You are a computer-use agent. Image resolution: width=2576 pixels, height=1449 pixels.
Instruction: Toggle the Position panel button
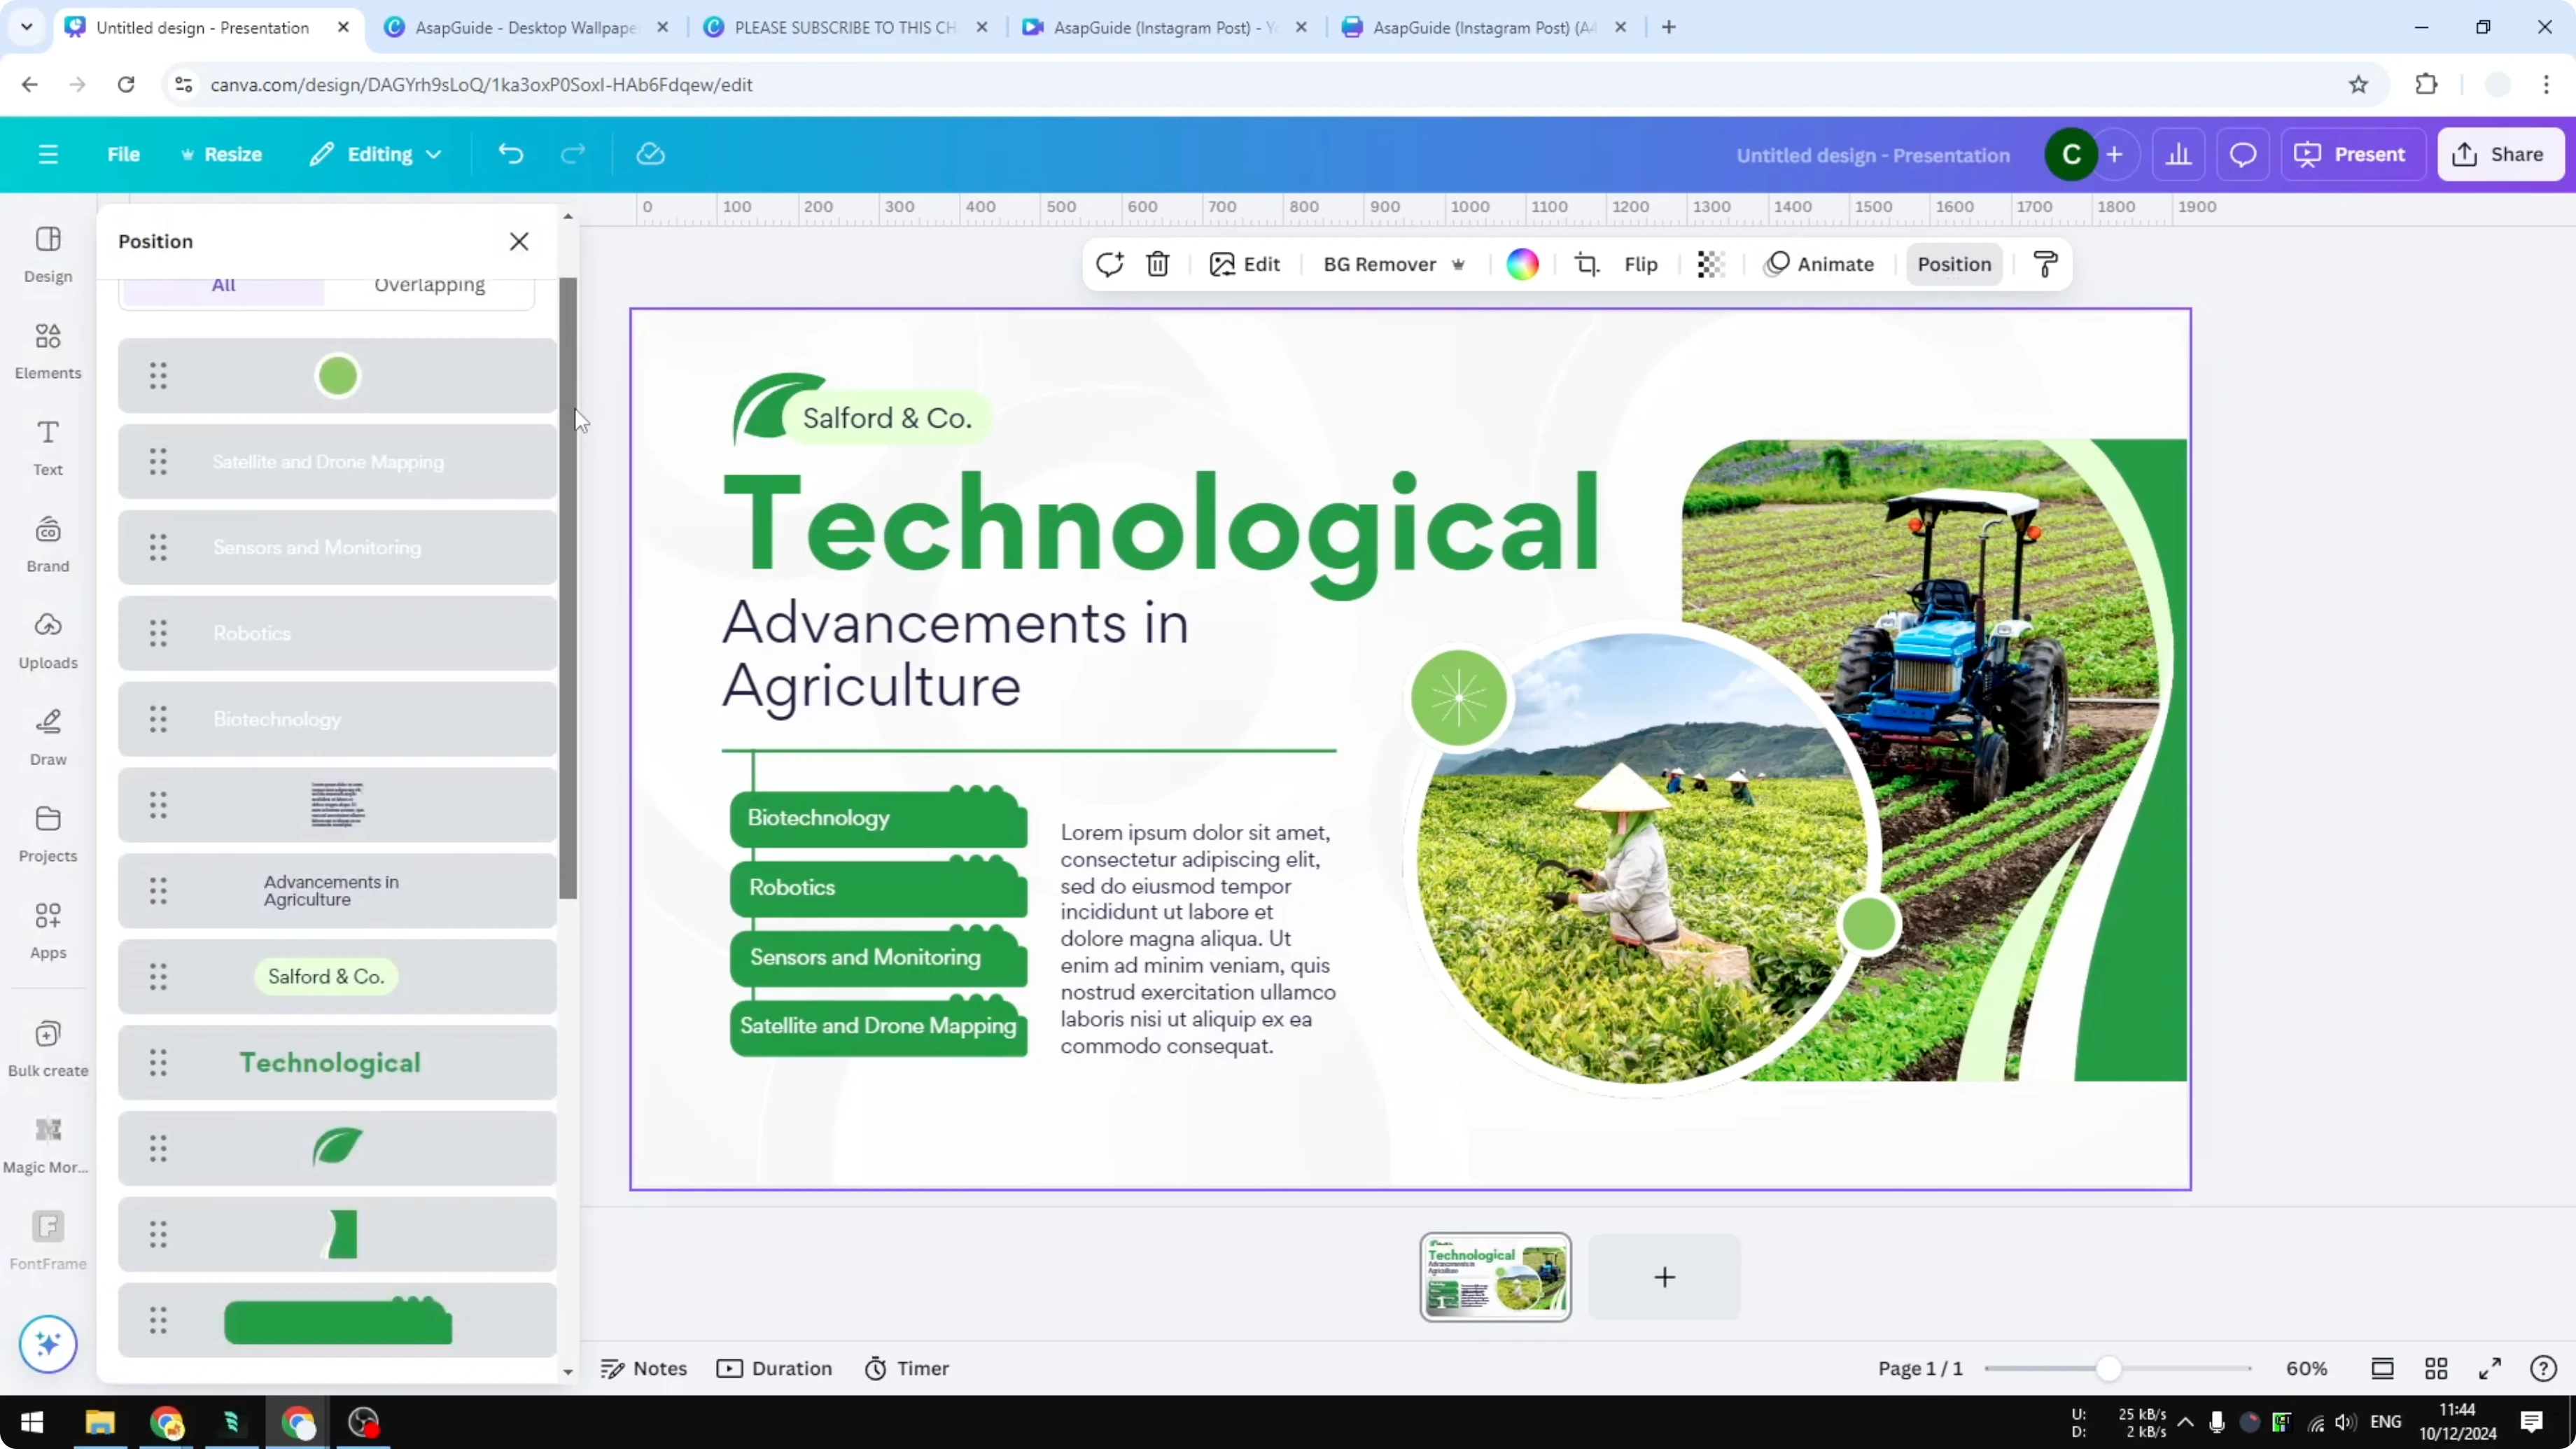1954,264
